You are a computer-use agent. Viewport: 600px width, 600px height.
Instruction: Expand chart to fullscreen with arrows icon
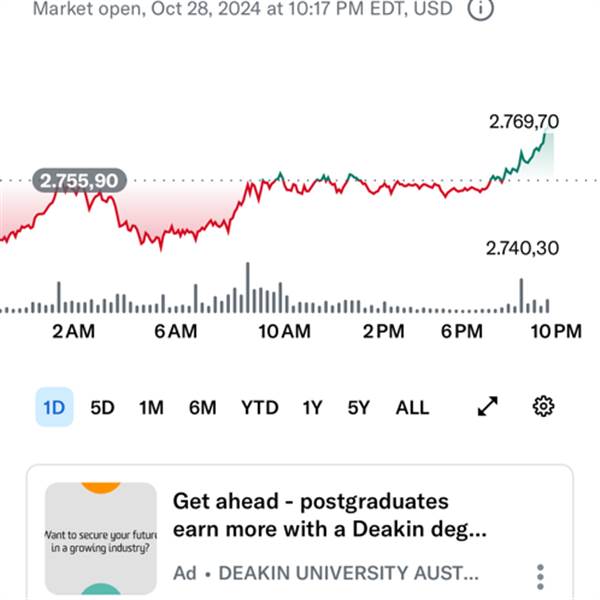click(x=488, y=406)
